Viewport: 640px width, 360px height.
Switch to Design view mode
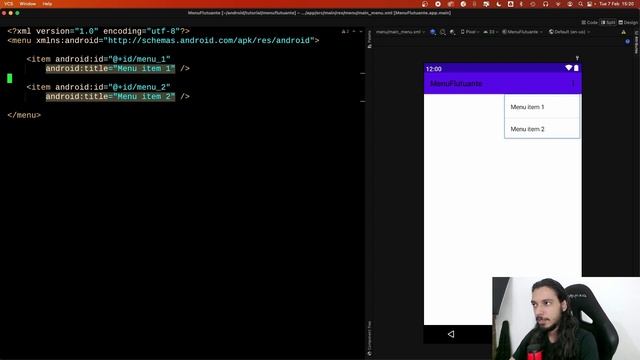click(x=628, y=22)
